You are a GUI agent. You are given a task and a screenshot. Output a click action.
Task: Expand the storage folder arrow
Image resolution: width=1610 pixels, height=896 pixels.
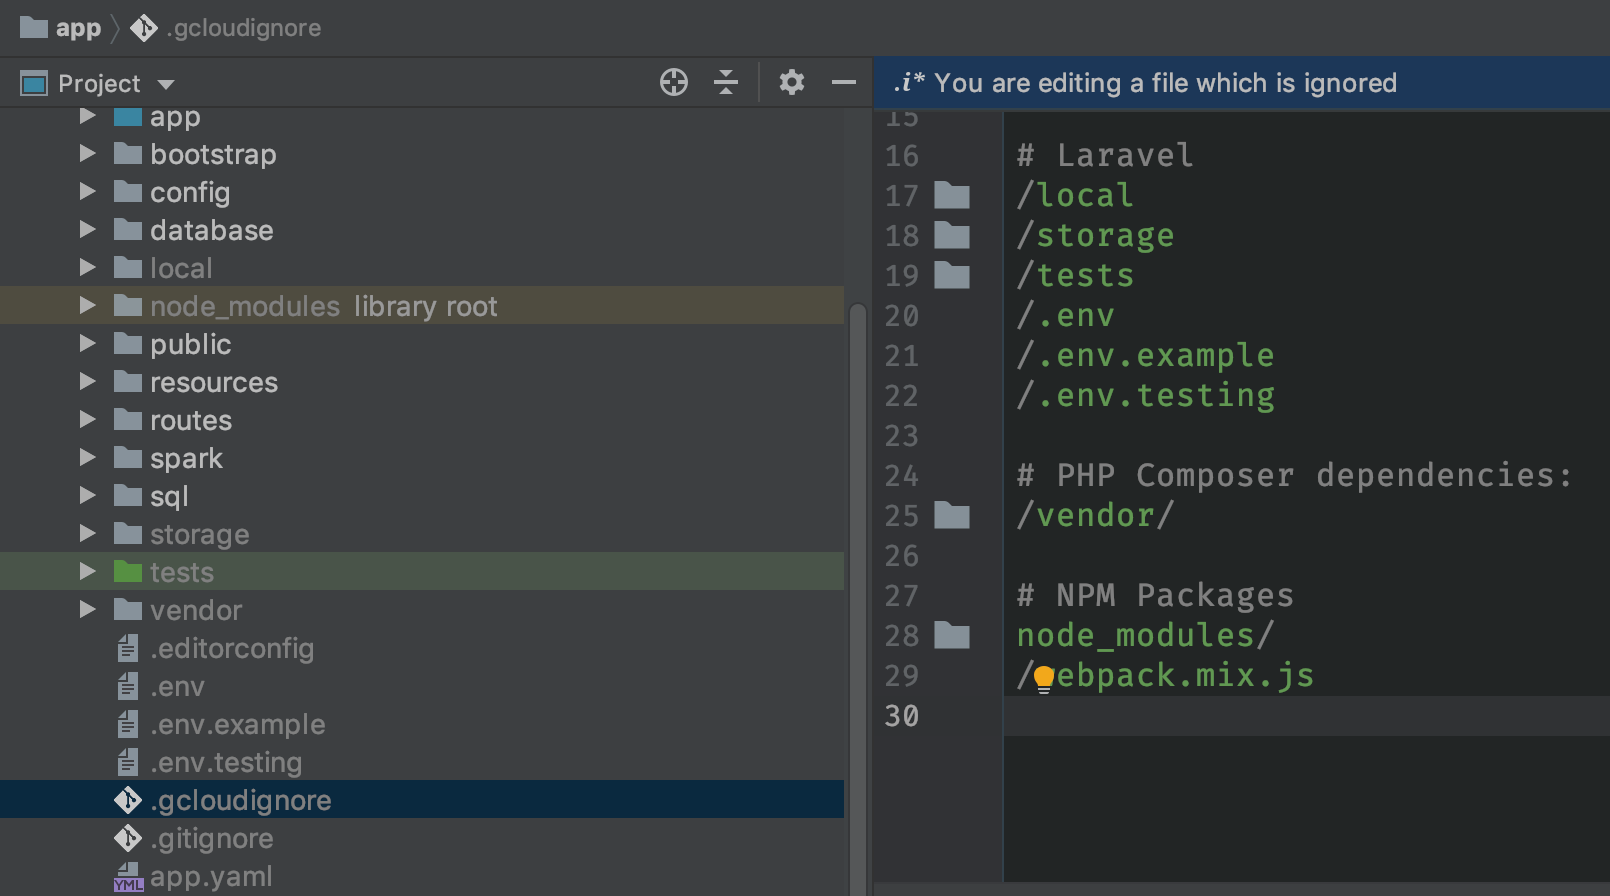[x=88, y=534]
